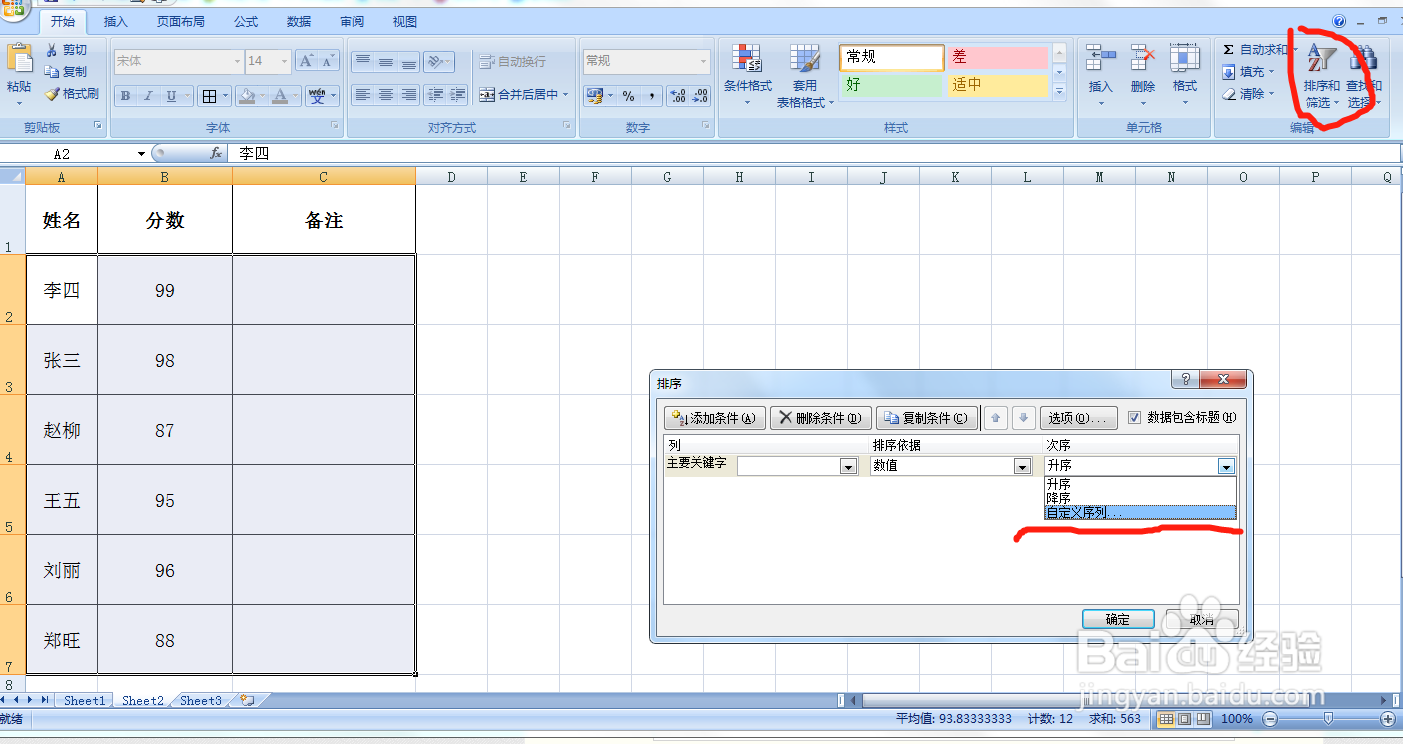Apply the cell borders icon

click(x=209, y=96)
